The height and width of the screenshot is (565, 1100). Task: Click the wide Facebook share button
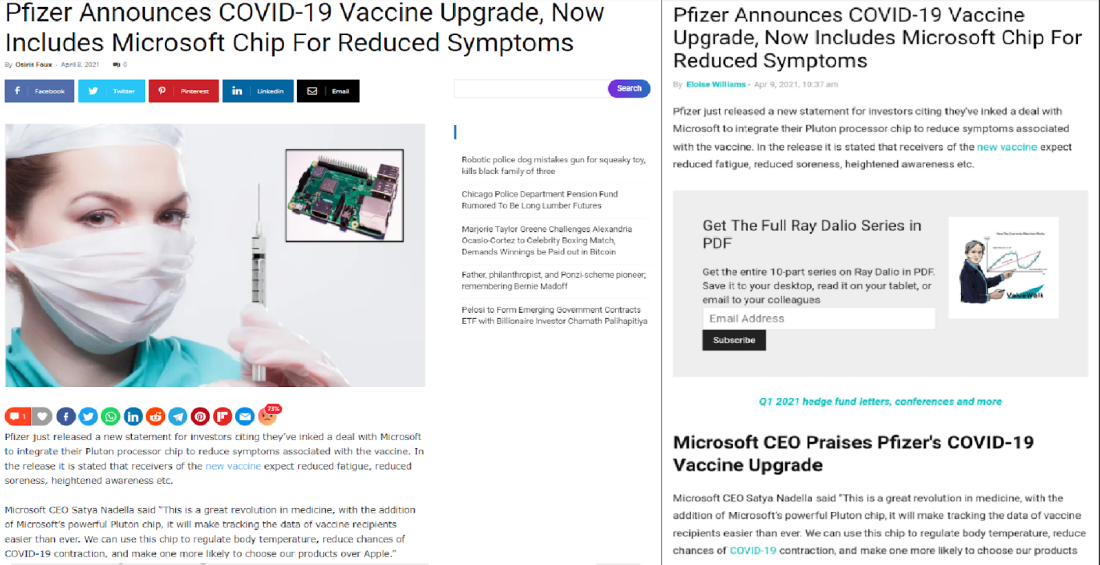click(39, 91)
